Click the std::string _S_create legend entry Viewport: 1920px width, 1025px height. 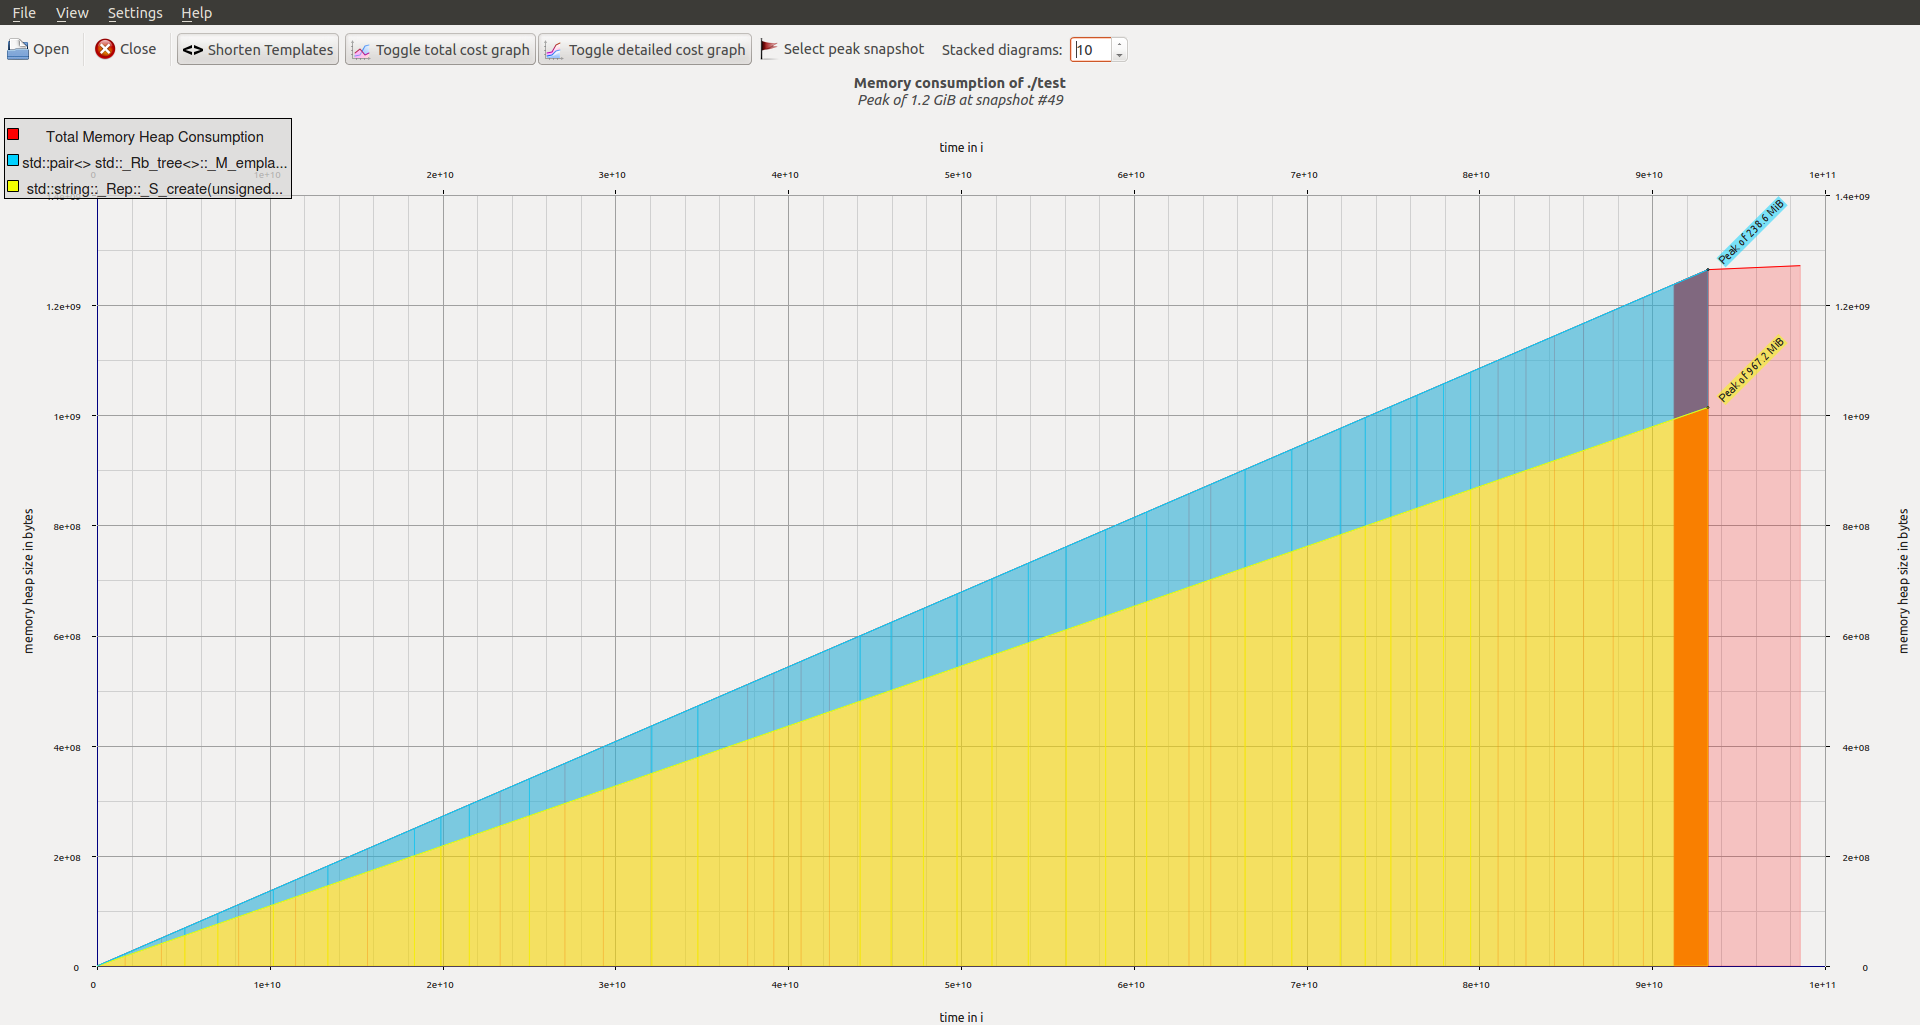pos(155,189)
